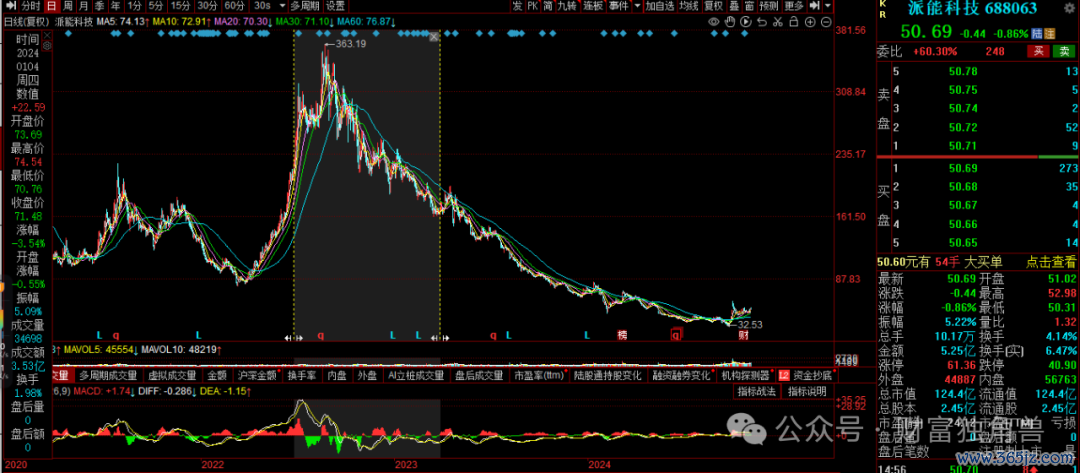This screenshot has width=1080, height=473.
Task: Collapse the panel using the top-left arrow icon
Action: point(11,6)
